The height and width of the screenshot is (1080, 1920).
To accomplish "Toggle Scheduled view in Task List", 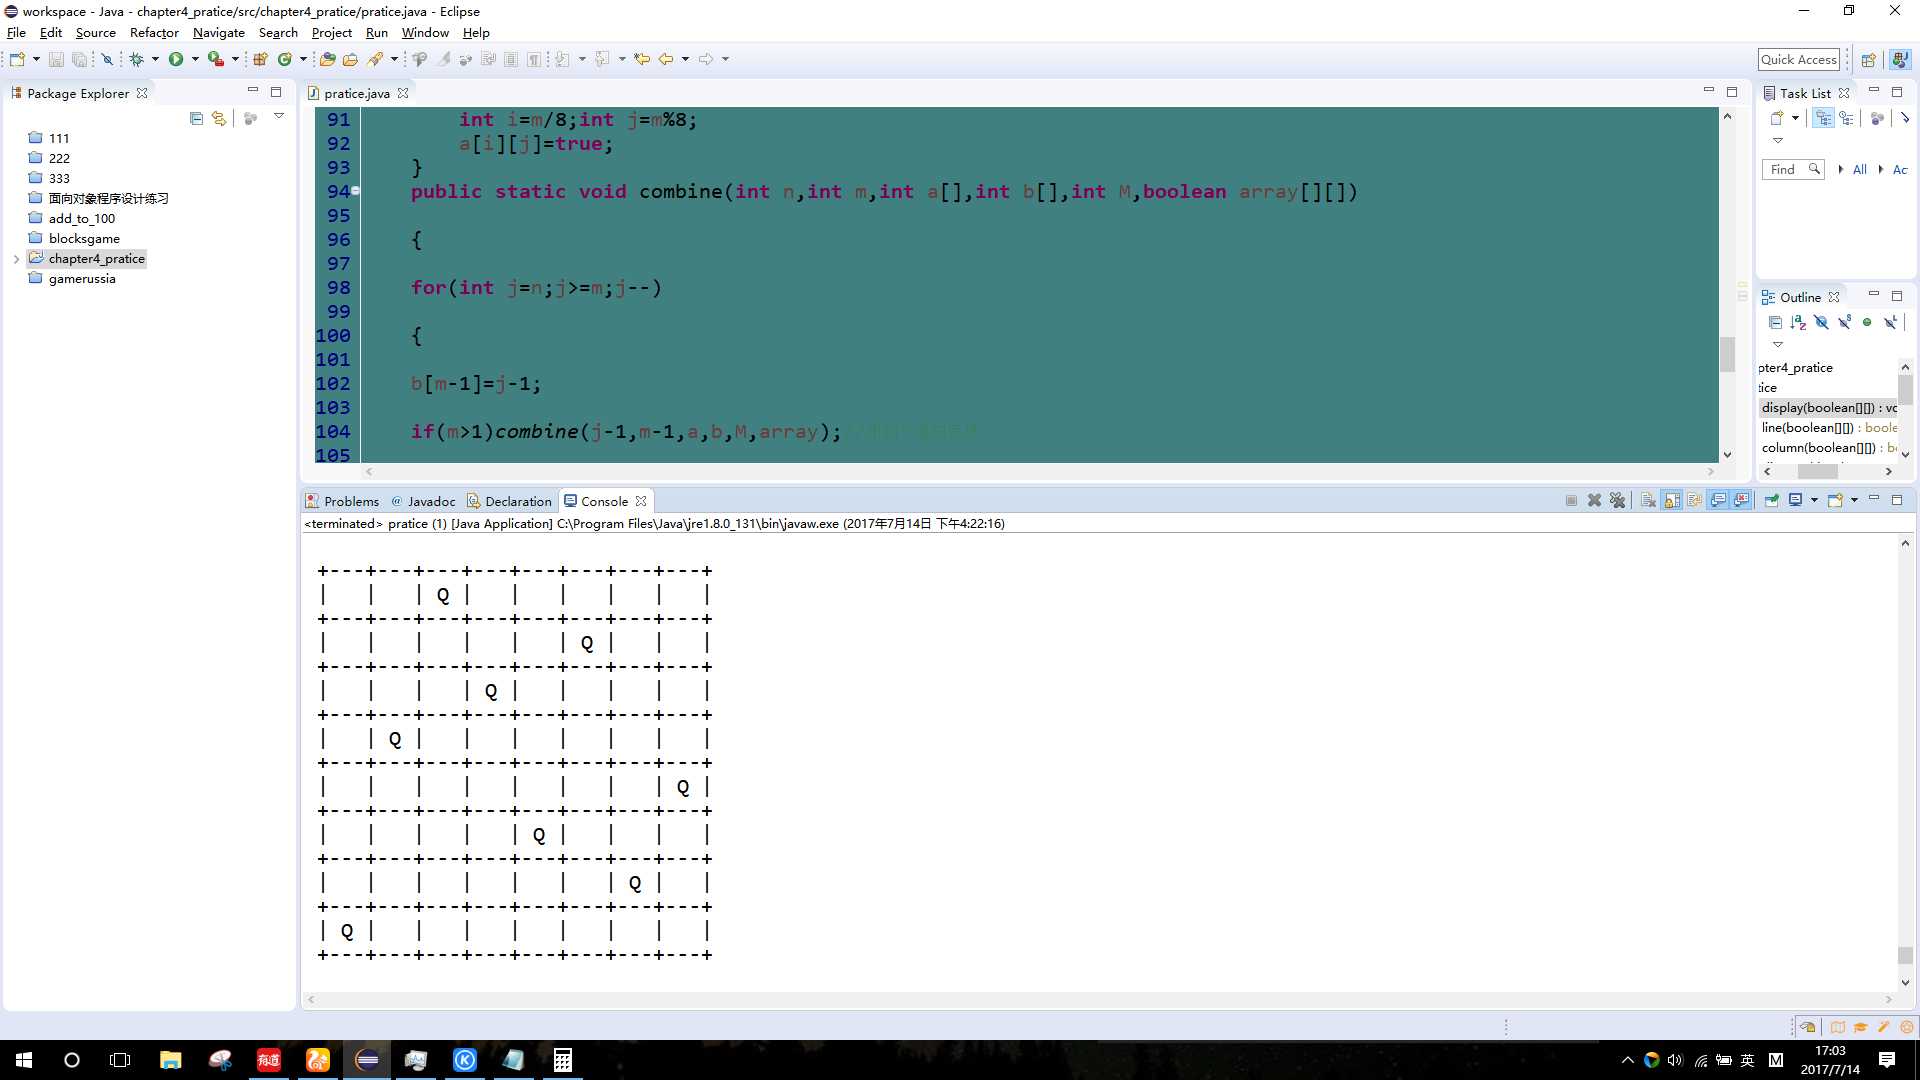I will pos(1846,118).
